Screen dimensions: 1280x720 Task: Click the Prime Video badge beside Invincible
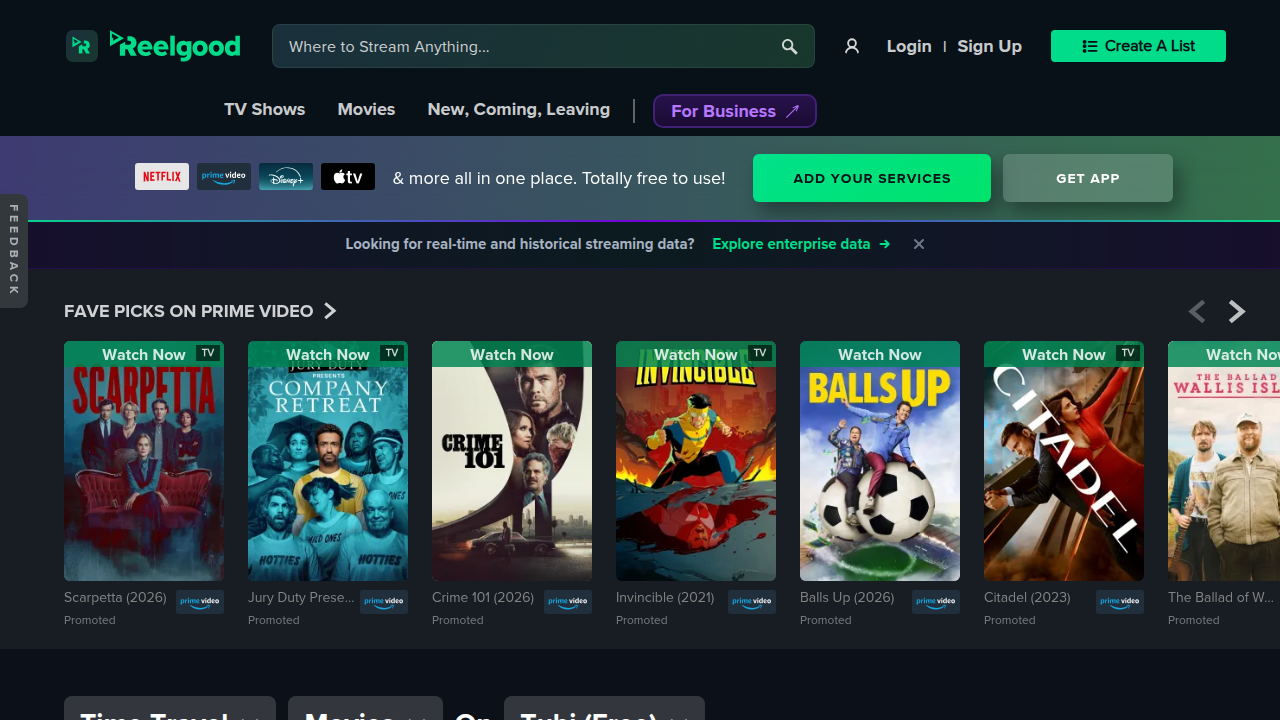click(752, 602)
